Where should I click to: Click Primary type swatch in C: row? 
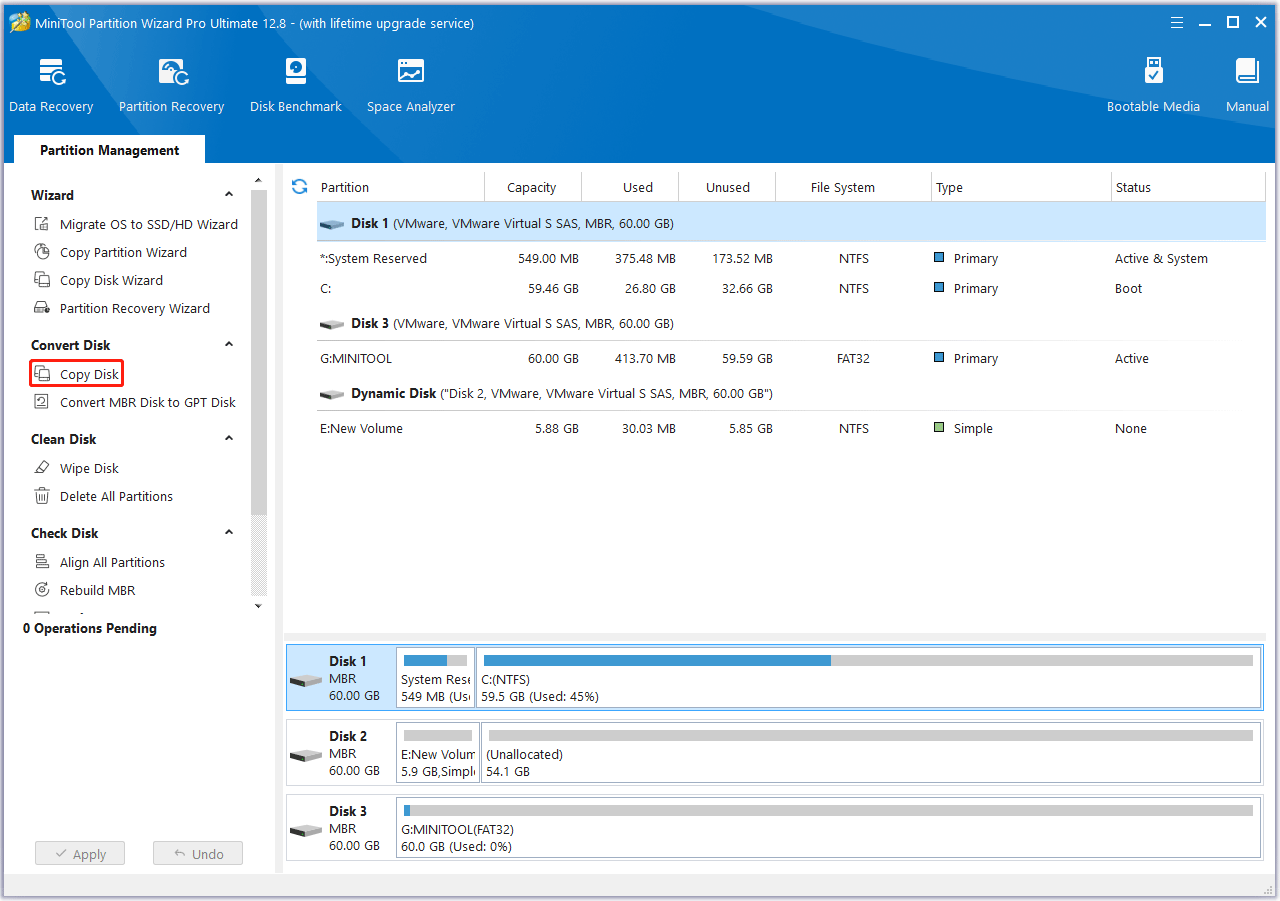coord(939,288)
